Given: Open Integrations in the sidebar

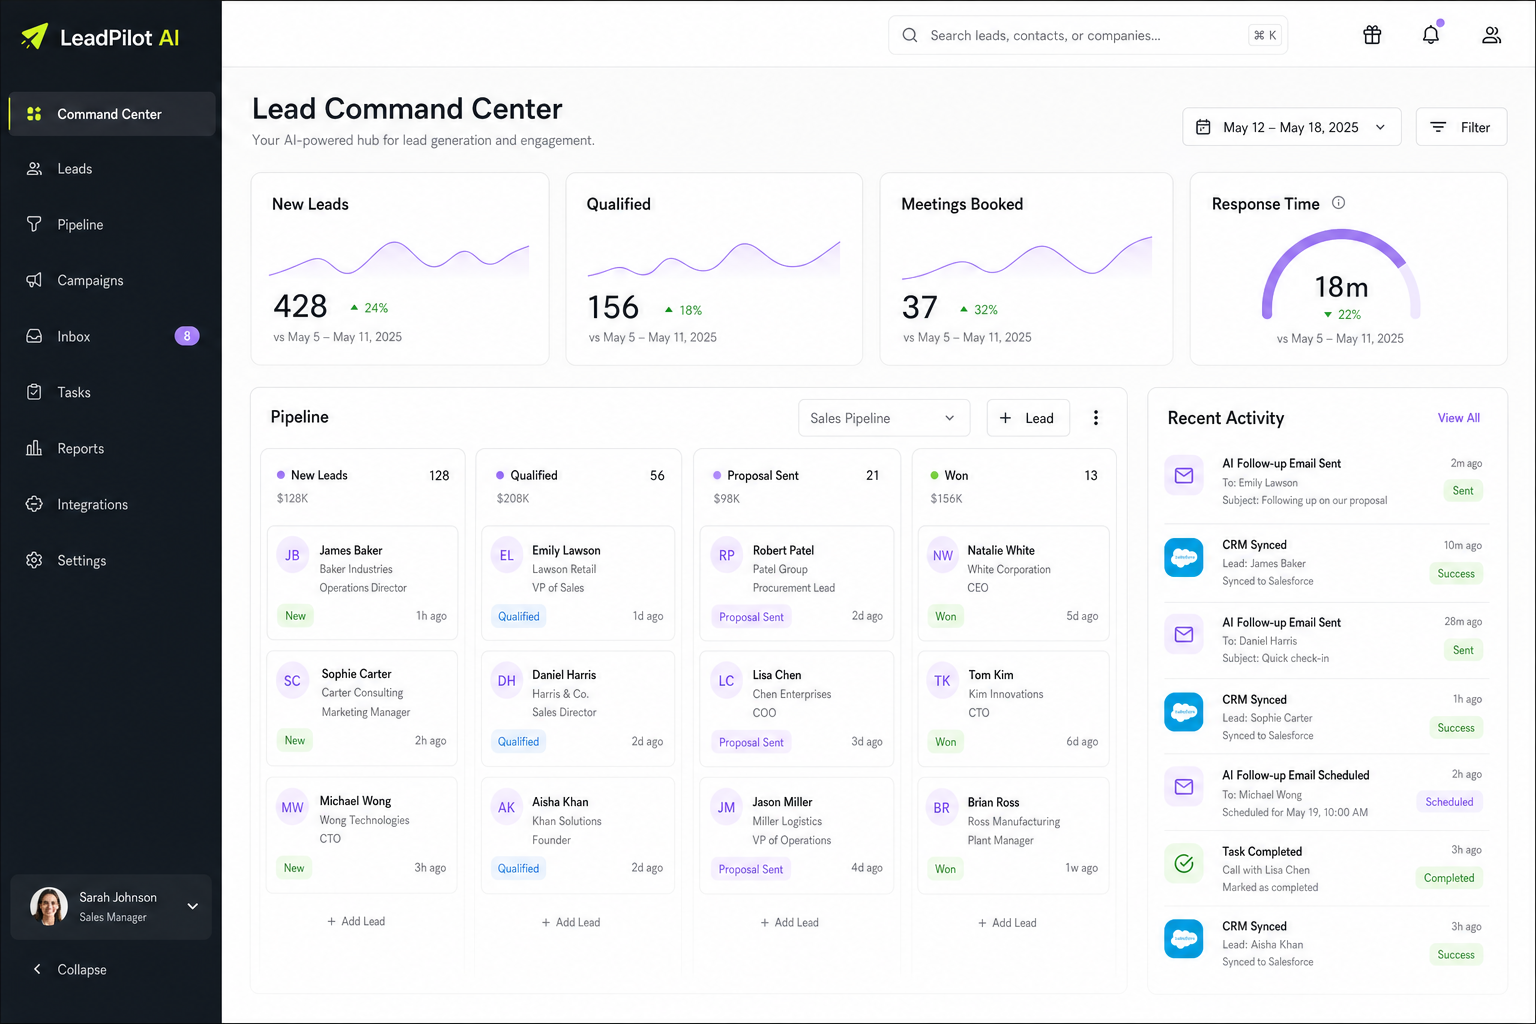Looking at the screenshot, I should (x=112, y=505).
